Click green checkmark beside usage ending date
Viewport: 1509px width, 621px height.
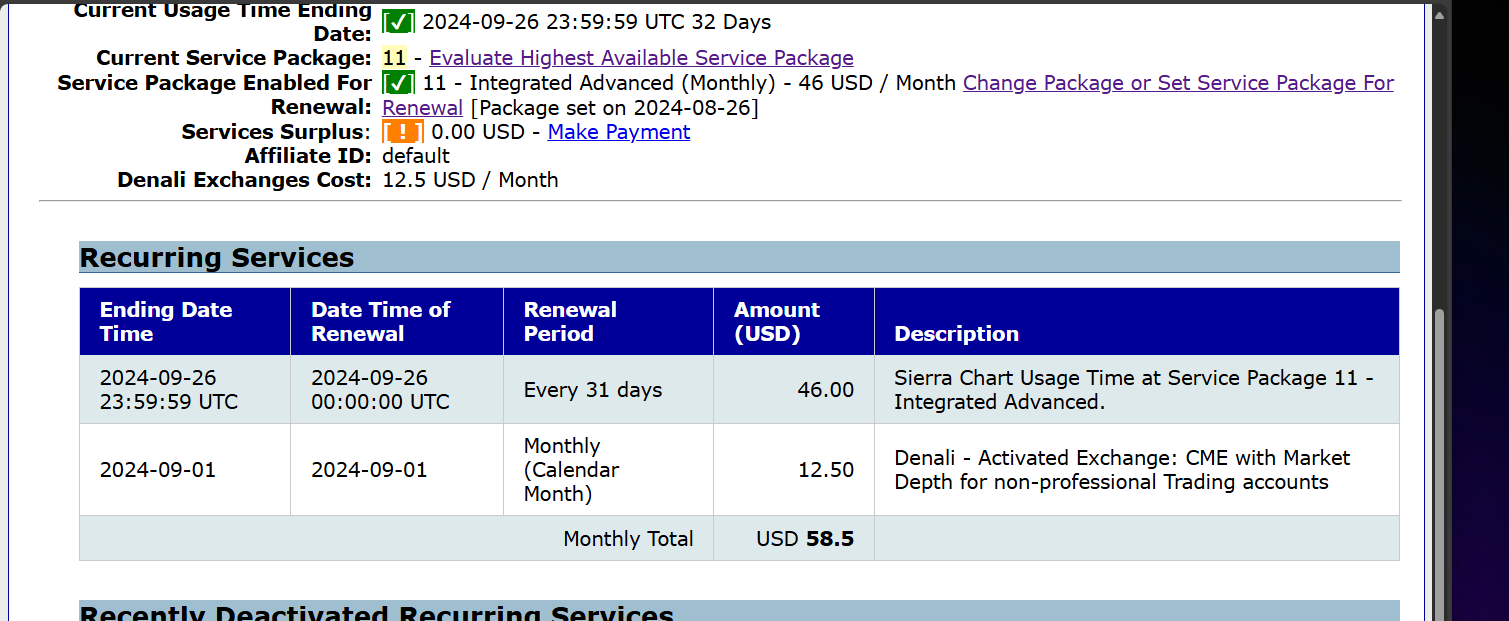(399, 21)
